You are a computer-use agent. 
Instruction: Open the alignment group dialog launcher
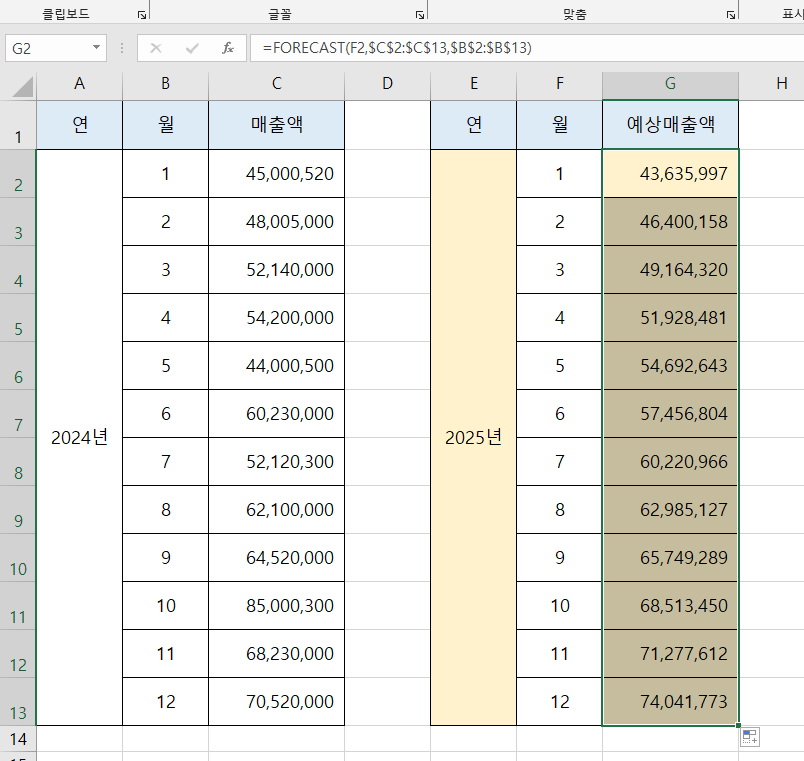point(731,15)
